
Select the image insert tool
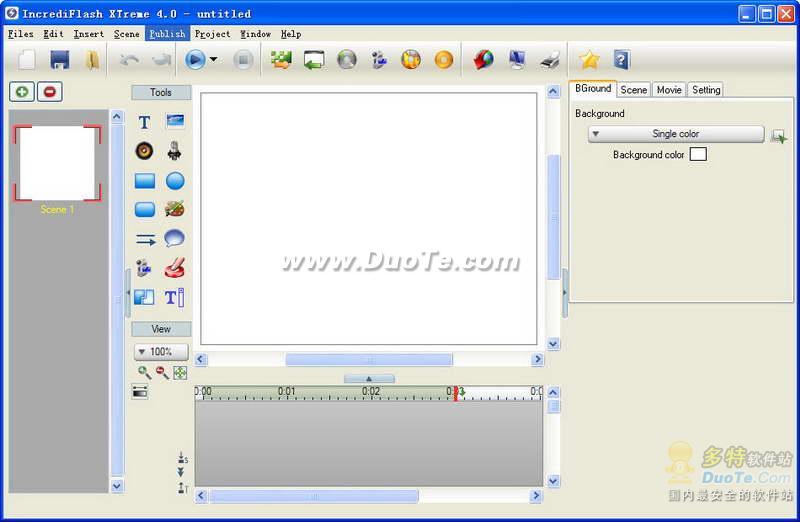(x=175, y=121)
